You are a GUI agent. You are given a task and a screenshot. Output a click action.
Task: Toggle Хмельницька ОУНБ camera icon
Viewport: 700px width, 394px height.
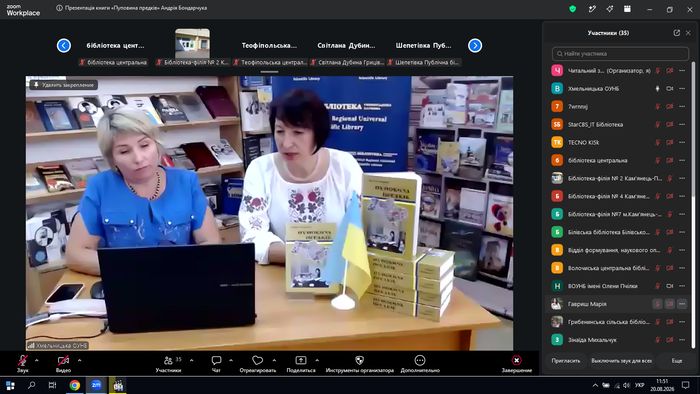point(670,89)
